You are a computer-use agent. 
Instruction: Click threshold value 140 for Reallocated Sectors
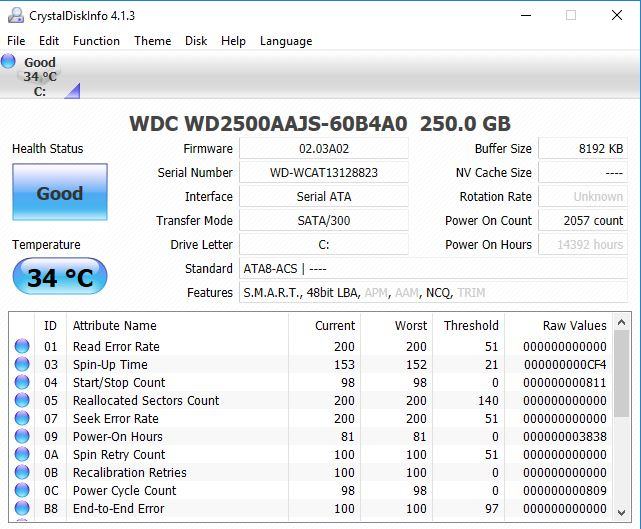coord(488,400)
